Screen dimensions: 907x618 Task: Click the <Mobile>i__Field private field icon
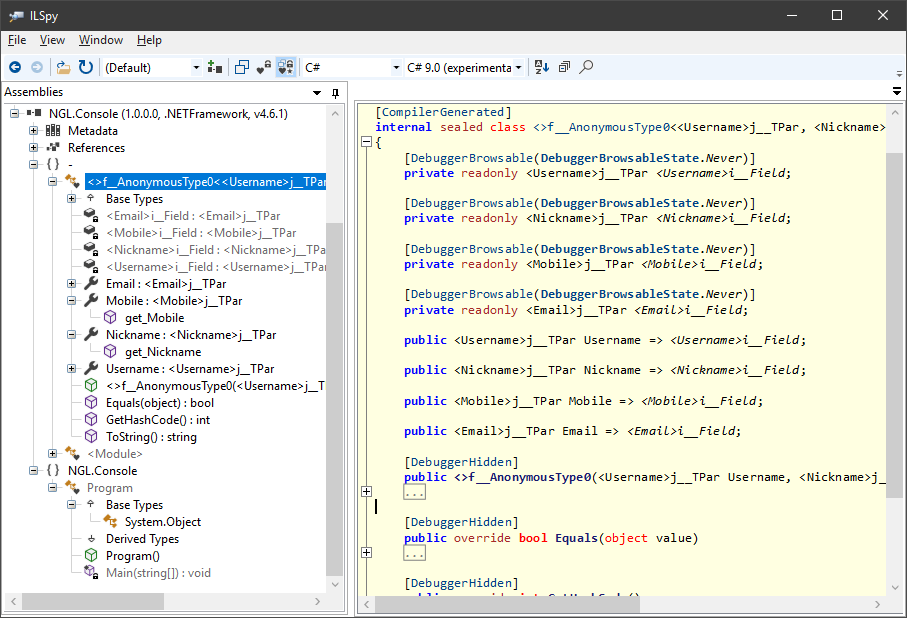(x=91, y=233)
